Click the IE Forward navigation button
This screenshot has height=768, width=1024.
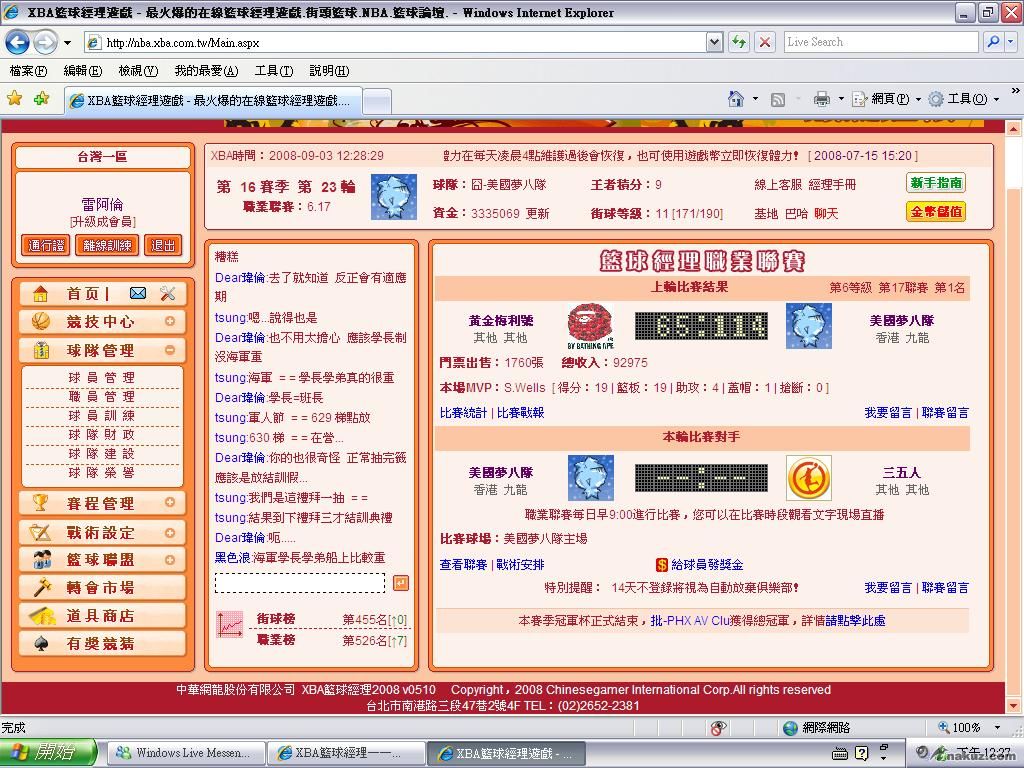[44, 42]
